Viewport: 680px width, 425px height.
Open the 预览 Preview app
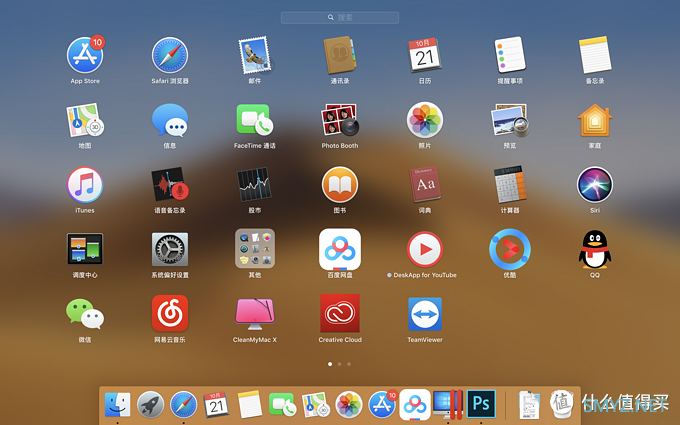point(510,120)
